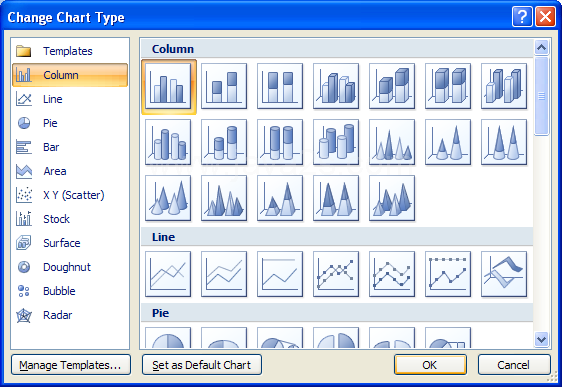Pick the 100% Stacked Line chart icon
This screenshot has height=387, width=562.
click(280, 274)
